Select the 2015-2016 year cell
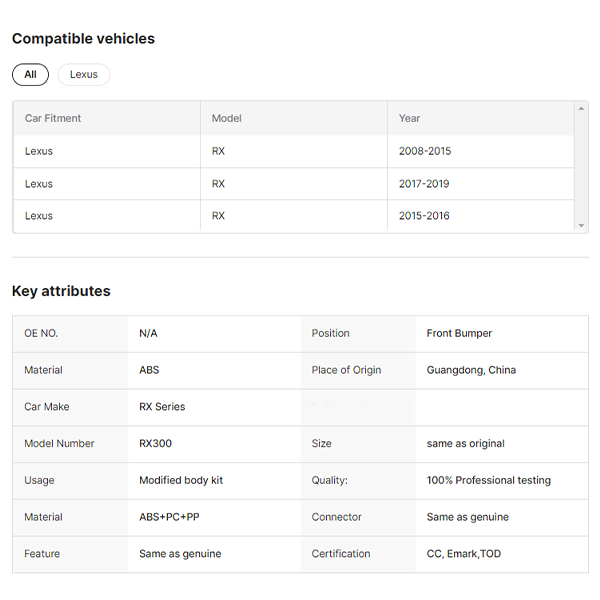The image size is (600, 600). tap(425, 216)
